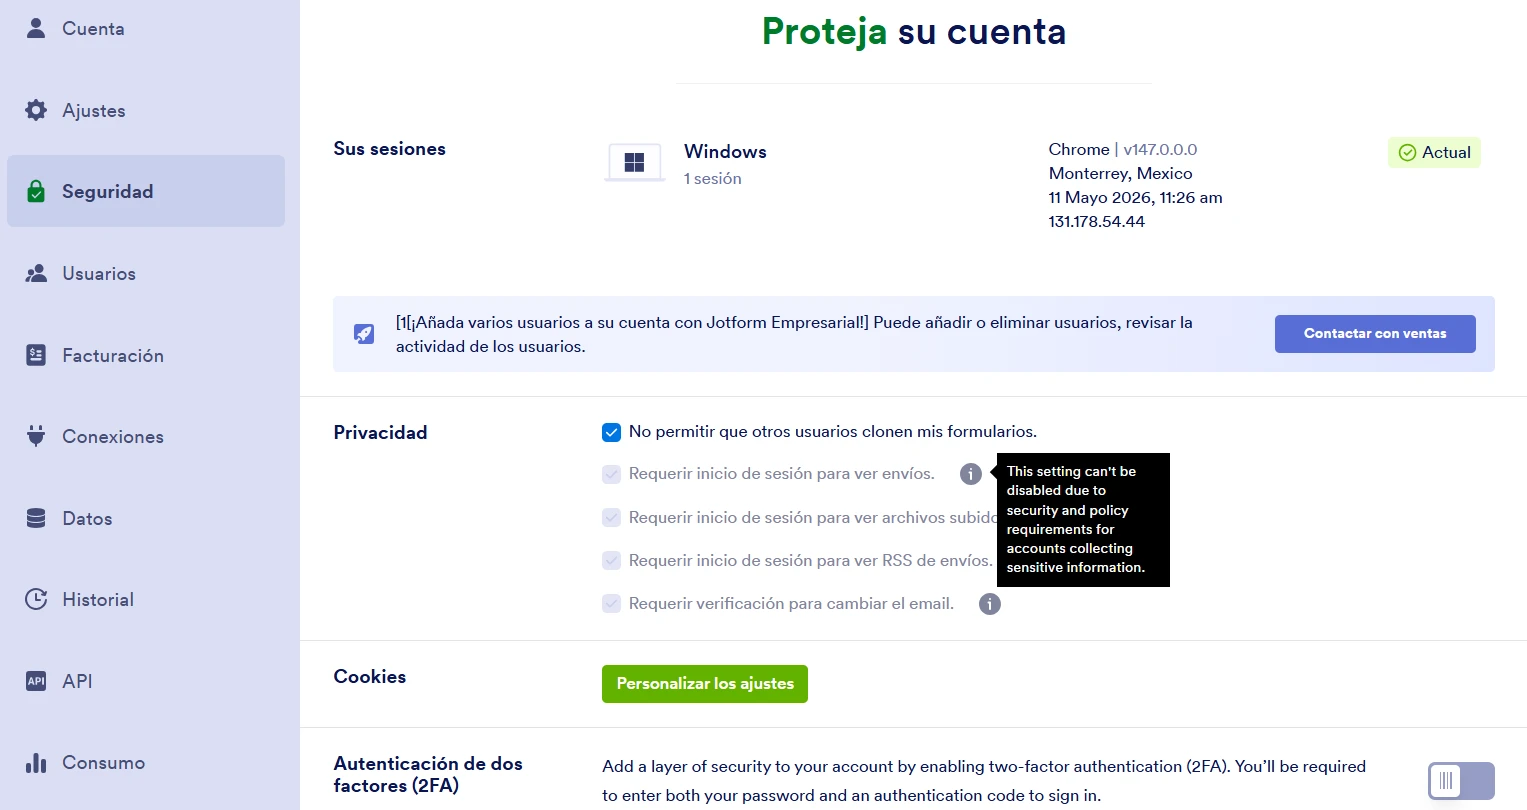Click the Conexiones plug icon
Image resolution: width=1527 pixels, height=810 pixels.
[36, 436]
